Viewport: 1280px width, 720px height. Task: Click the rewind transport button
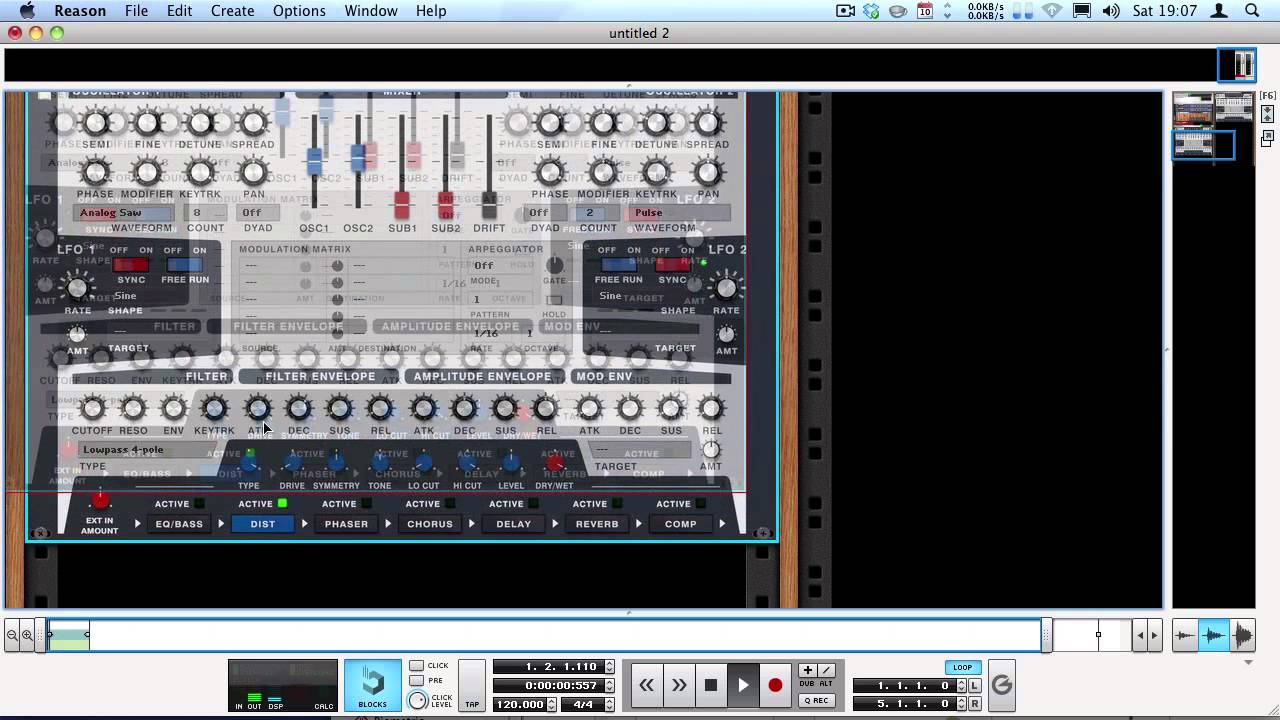coord(647,685)
